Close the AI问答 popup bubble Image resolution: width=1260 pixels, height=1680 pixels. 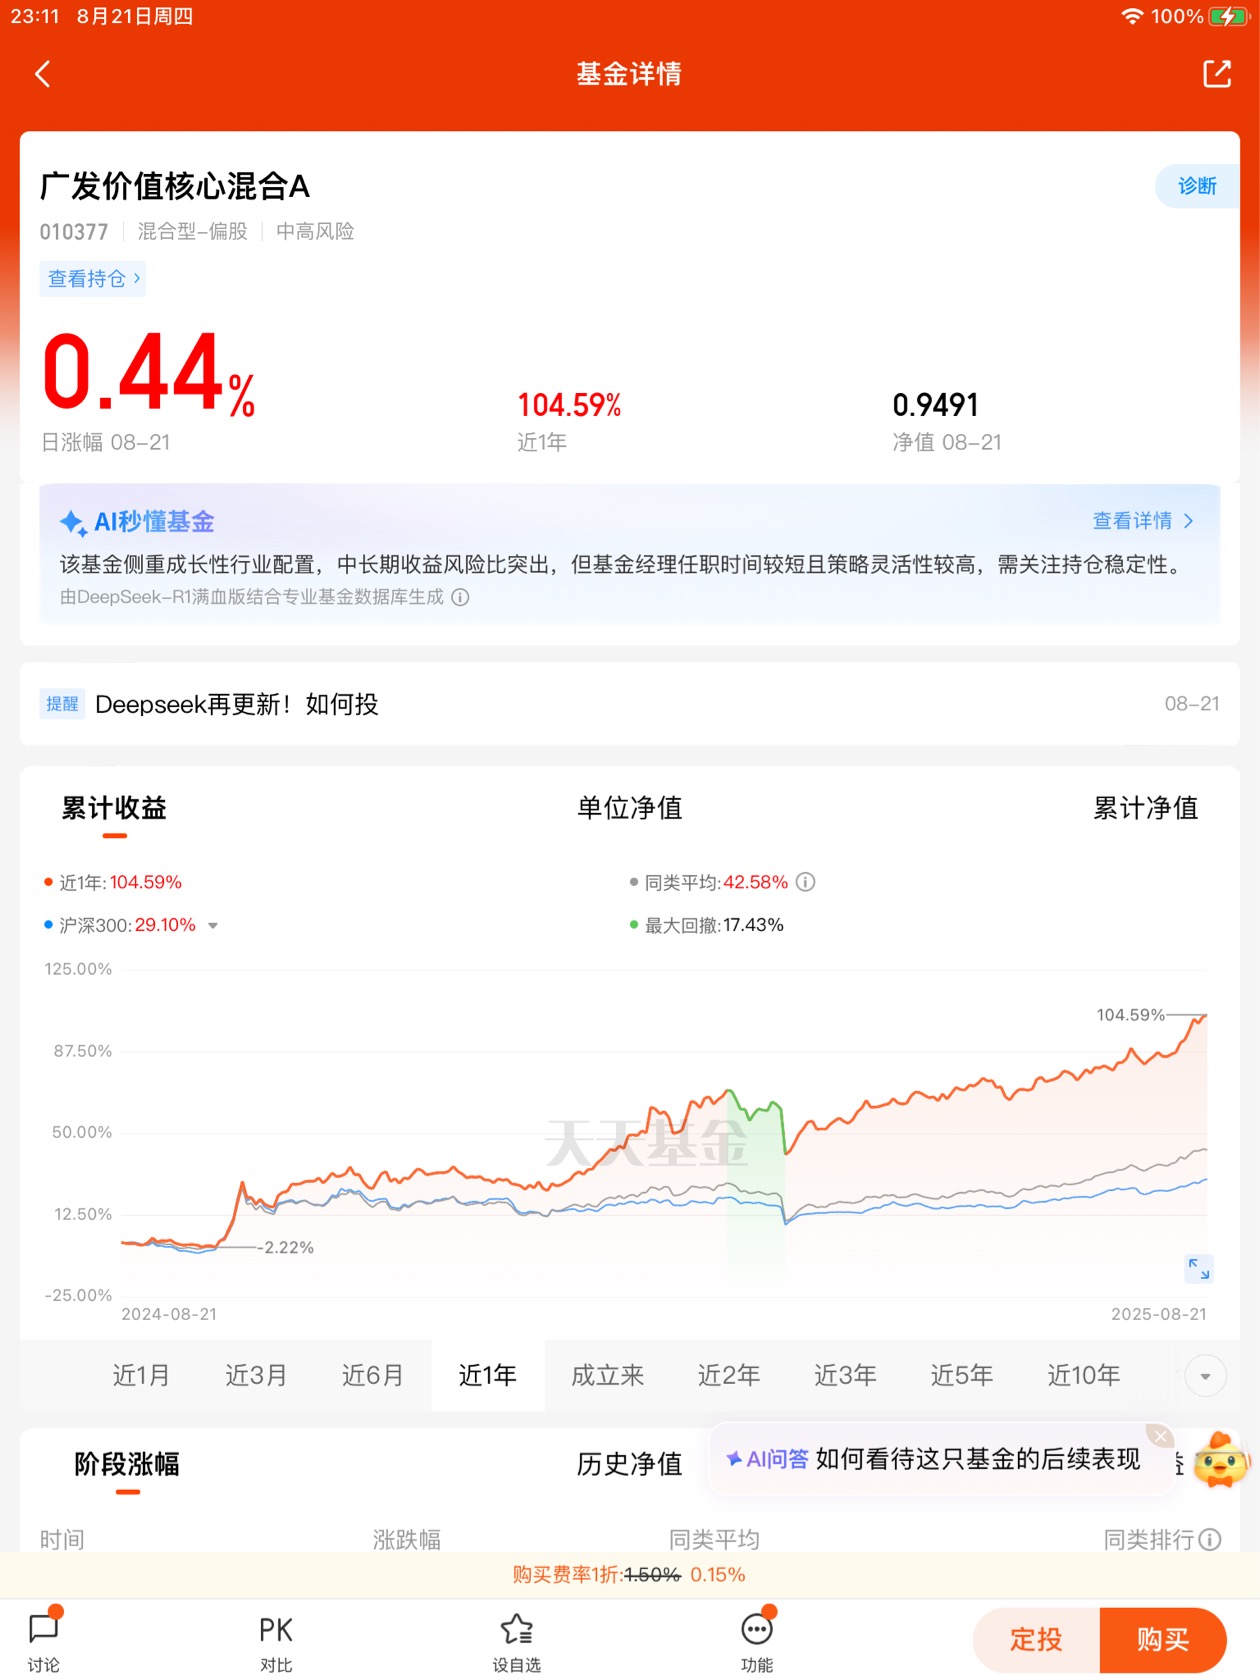(1160, 1436)
